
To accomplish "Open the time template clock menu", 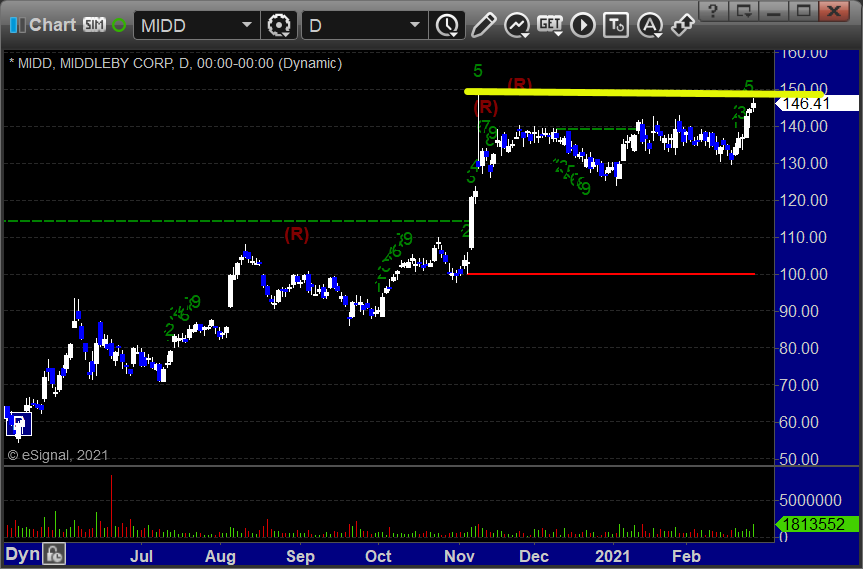I will pyautogui.click(x=447, y=25).
